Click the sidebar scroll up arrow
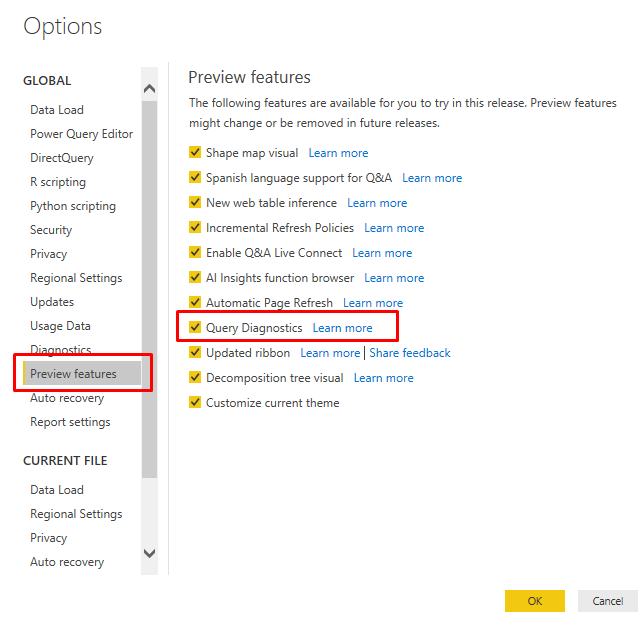 150,88
